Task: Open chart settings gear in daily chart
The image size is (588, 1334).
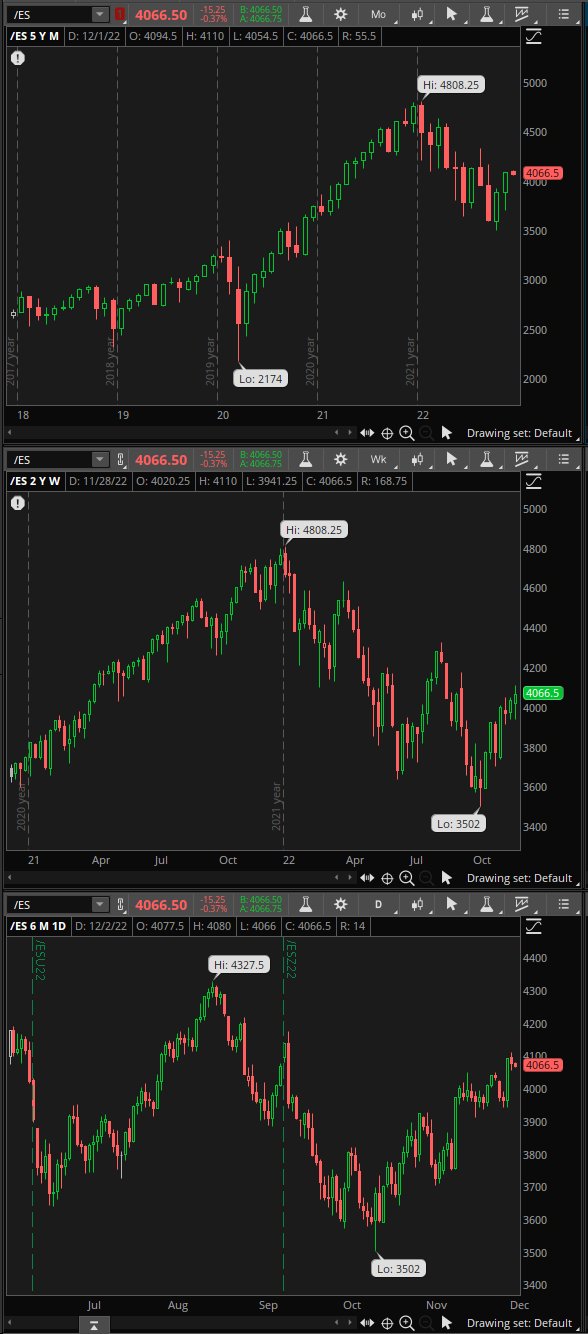Action: (x=341, y=904)
